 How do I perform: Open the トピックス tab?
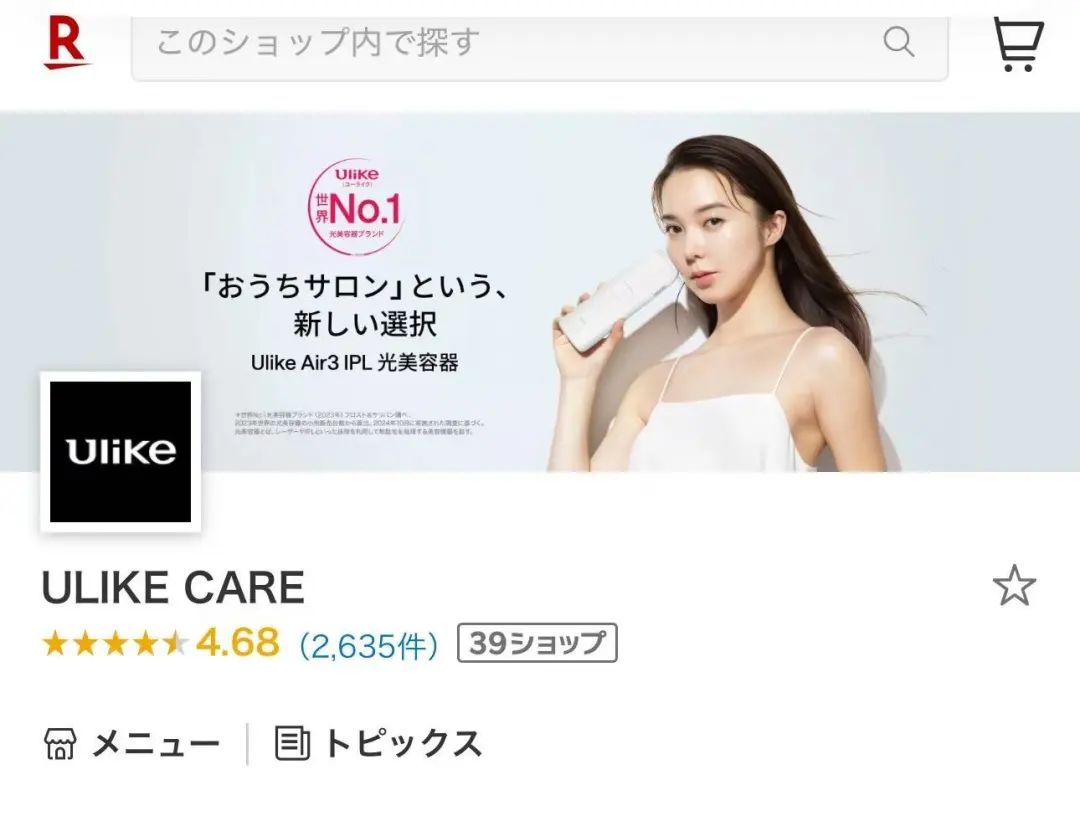click(x=378, y=743)
